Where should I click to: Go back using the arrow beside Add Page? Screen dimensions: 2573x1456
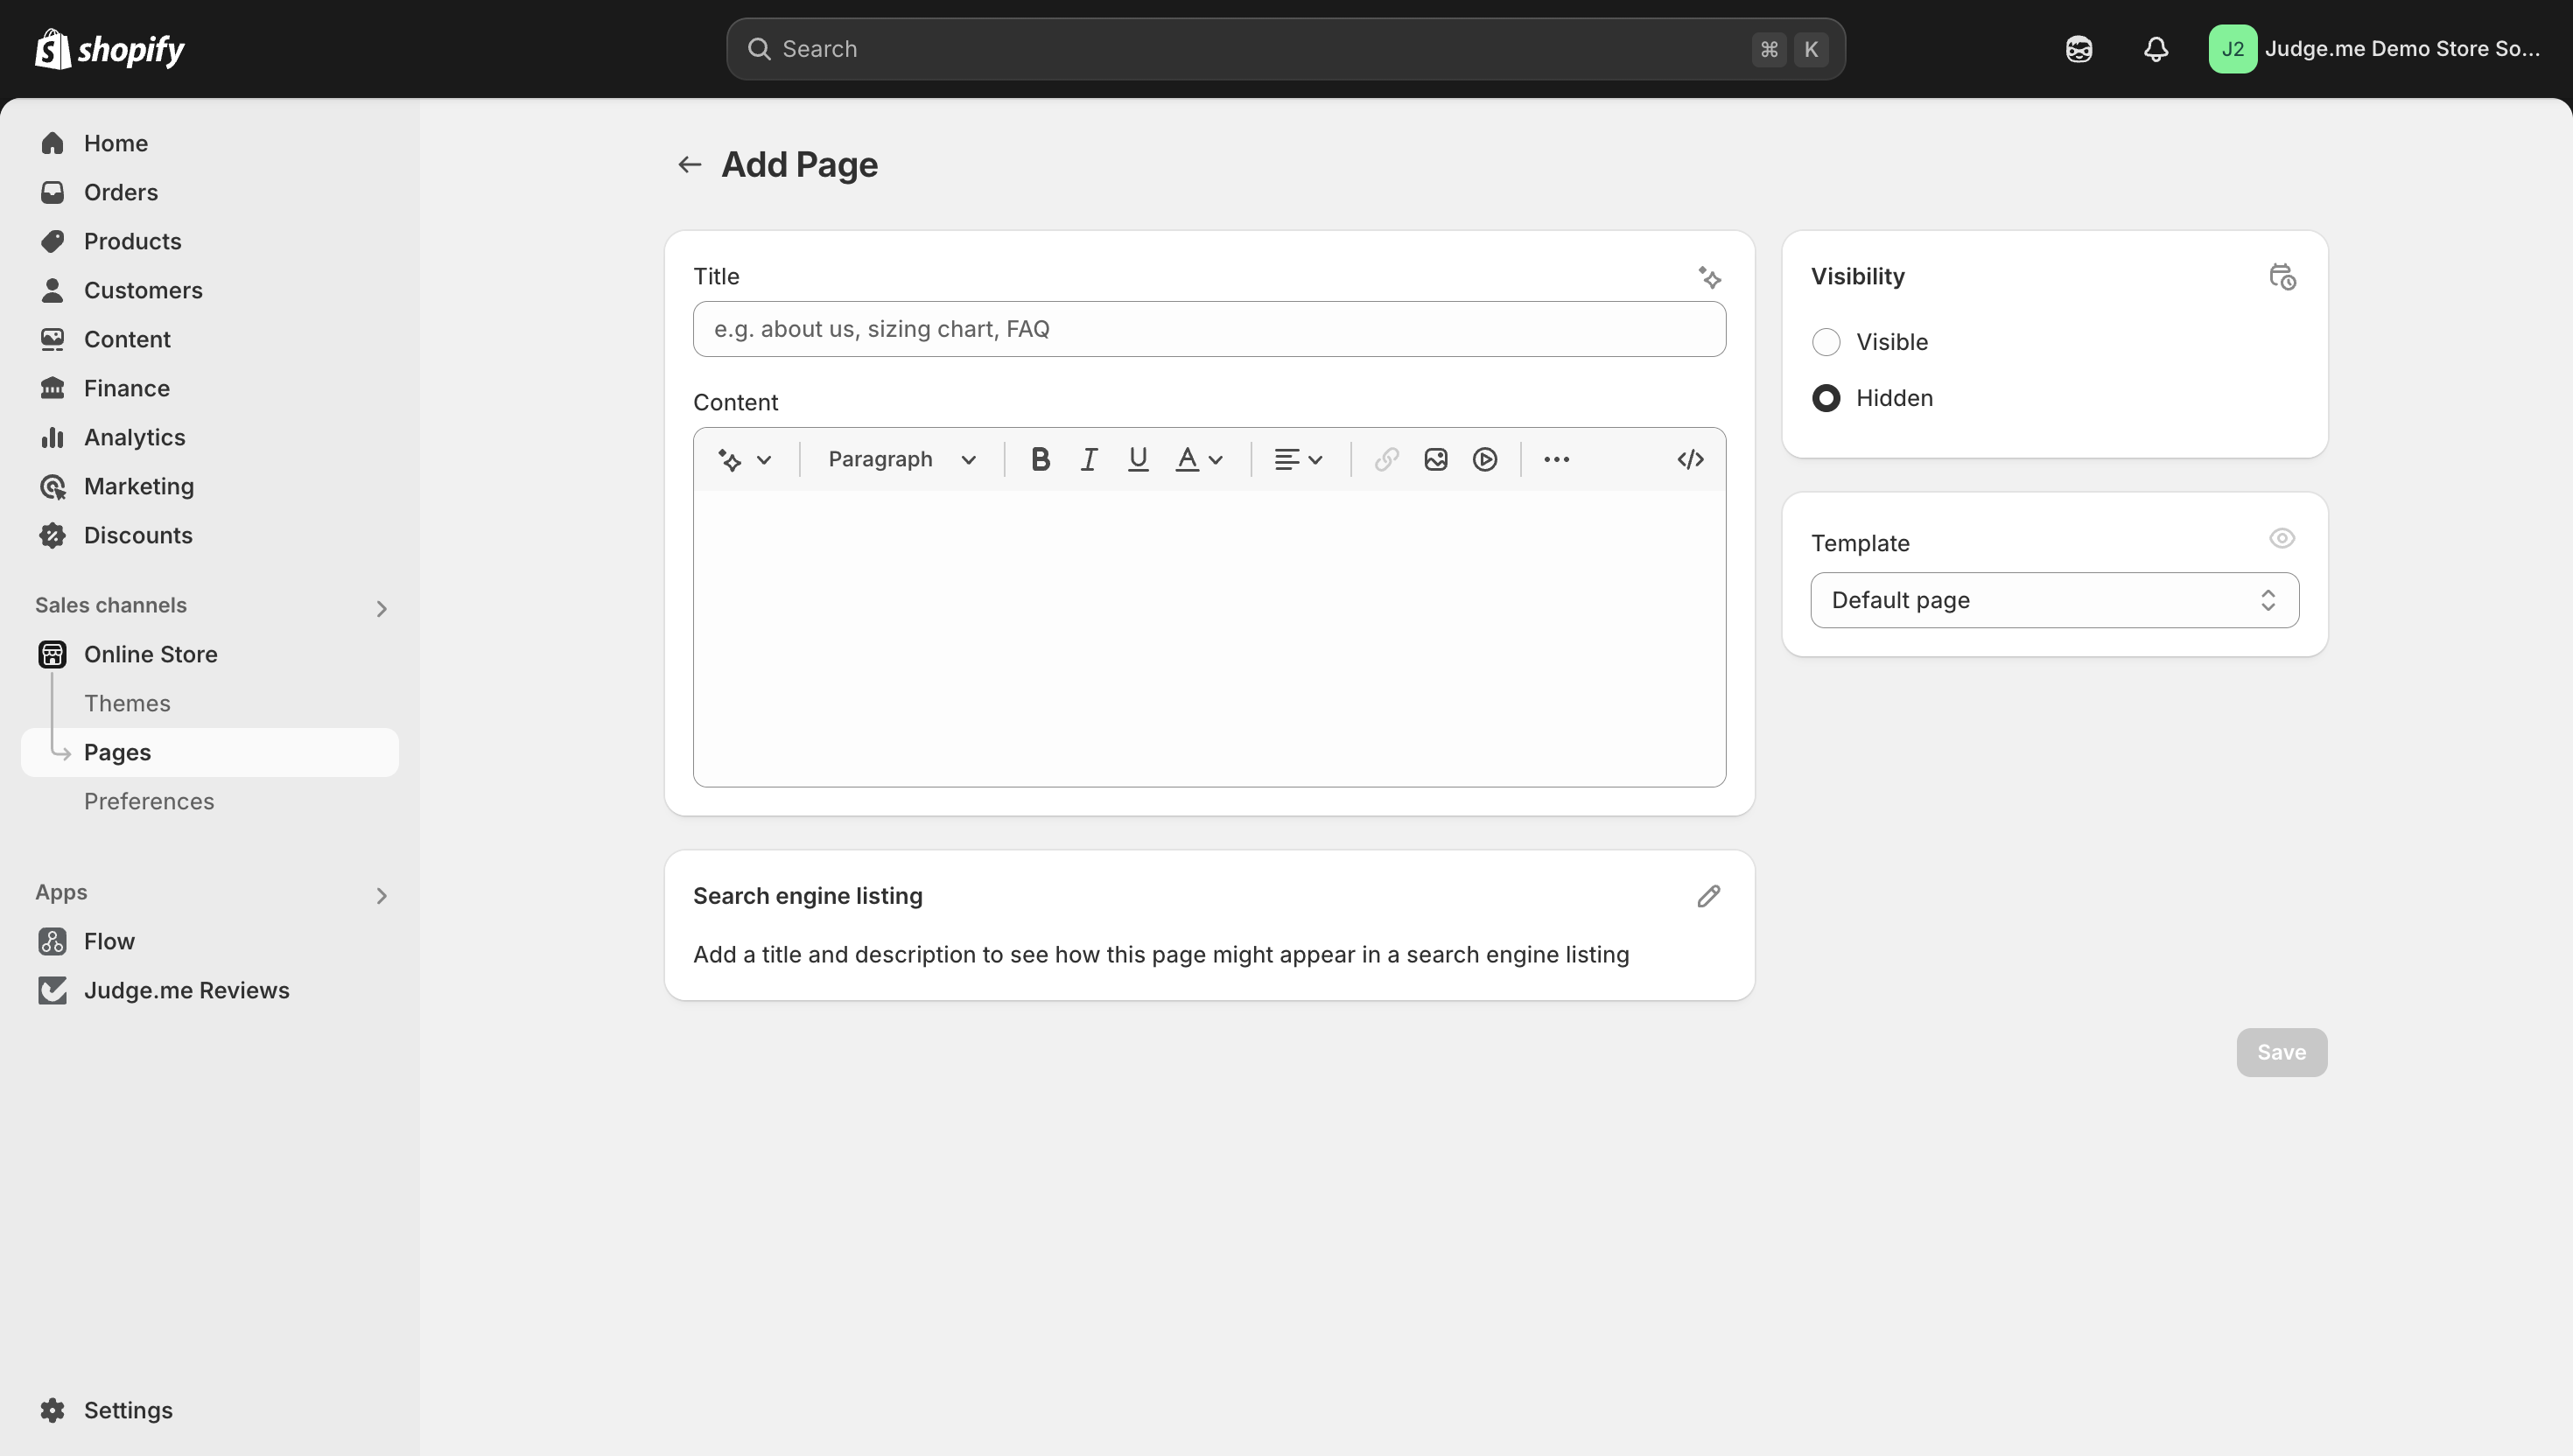point(689,164)
